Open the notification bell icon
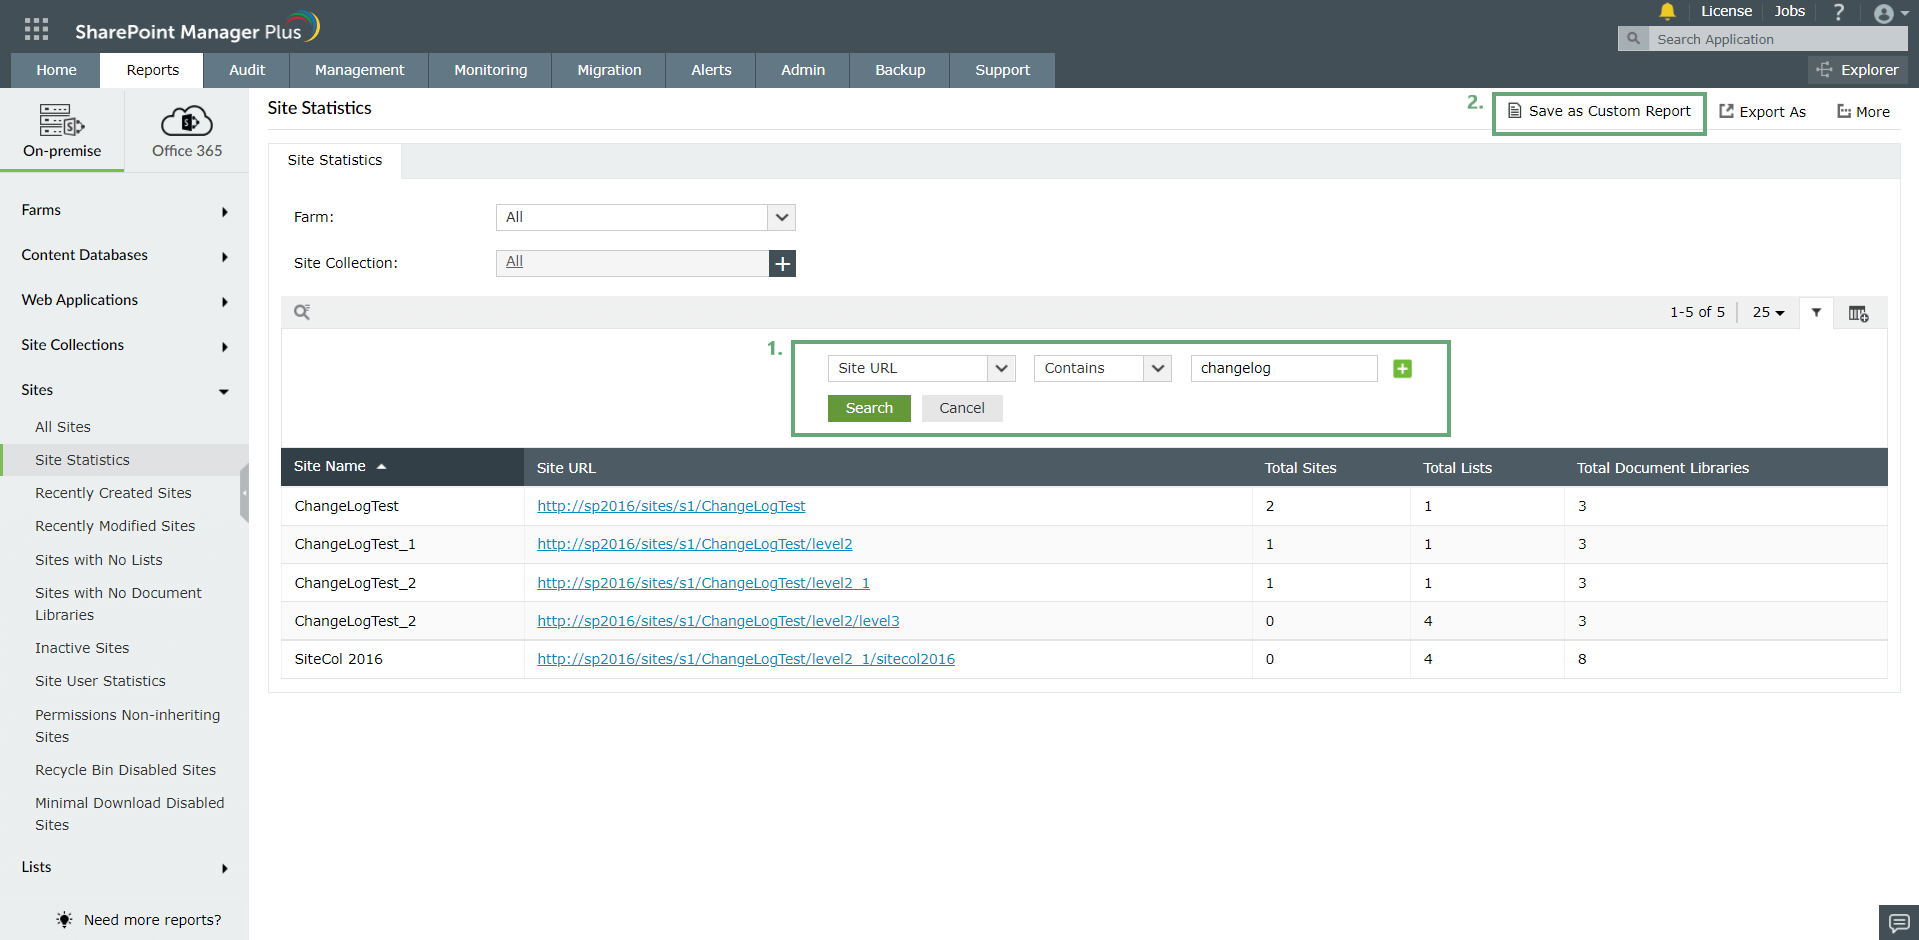This screenshot has height=940, width=1919. (1666, 11)
